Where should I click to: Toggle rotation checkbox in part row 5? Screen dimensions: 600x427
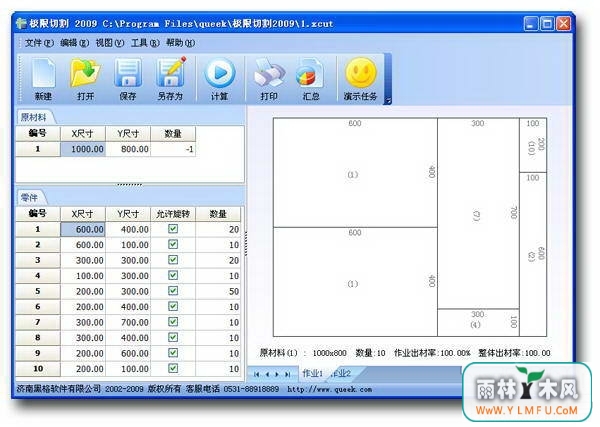(x=173, y=291)
